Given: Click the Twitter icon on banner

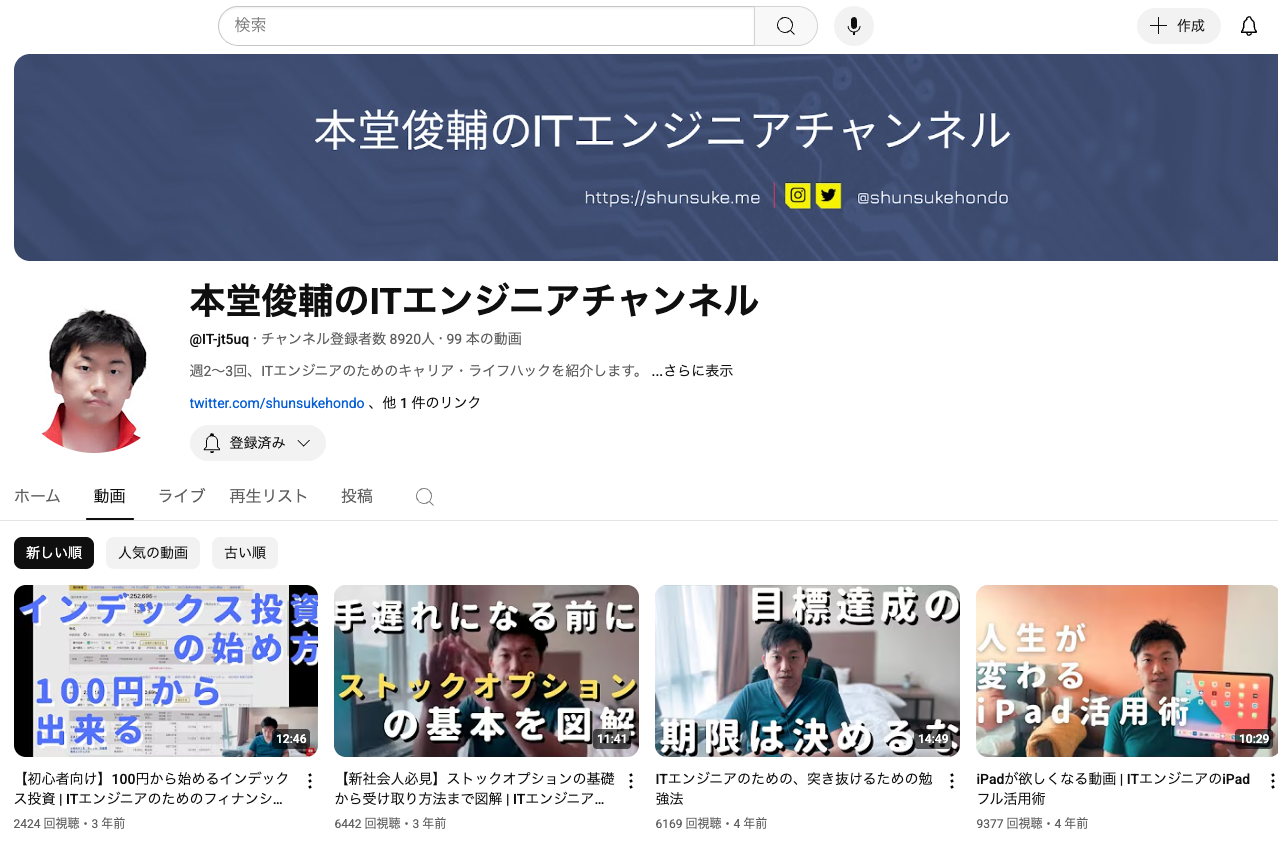Looking at the screenshot, I should pyautogui.click(x=828, y=196).
